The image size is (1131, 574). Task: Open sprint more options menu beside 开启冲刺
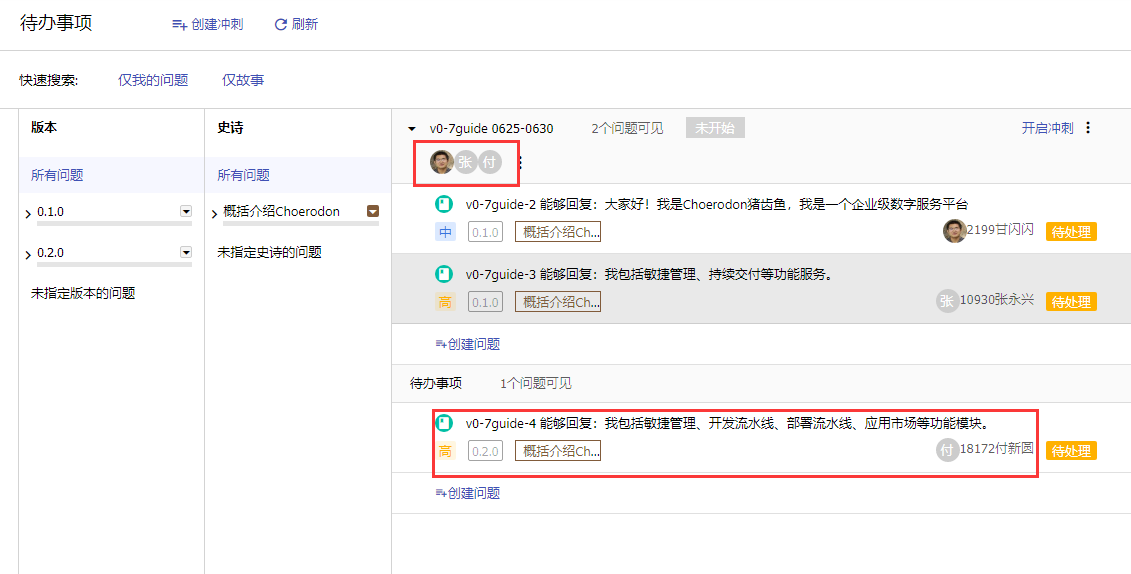1088,128
